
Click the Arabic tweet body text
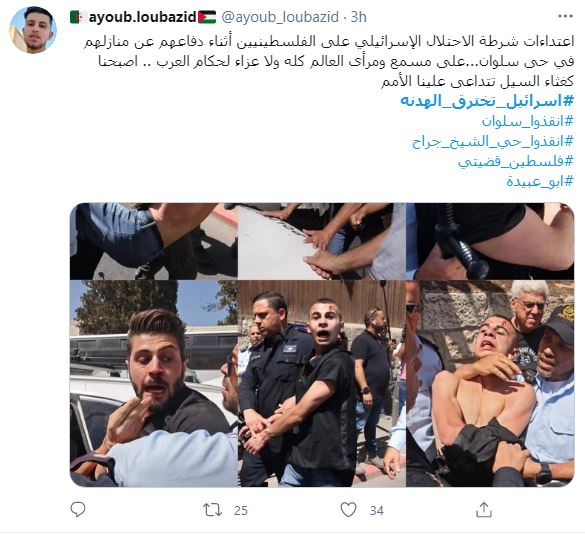click(329, 61)
